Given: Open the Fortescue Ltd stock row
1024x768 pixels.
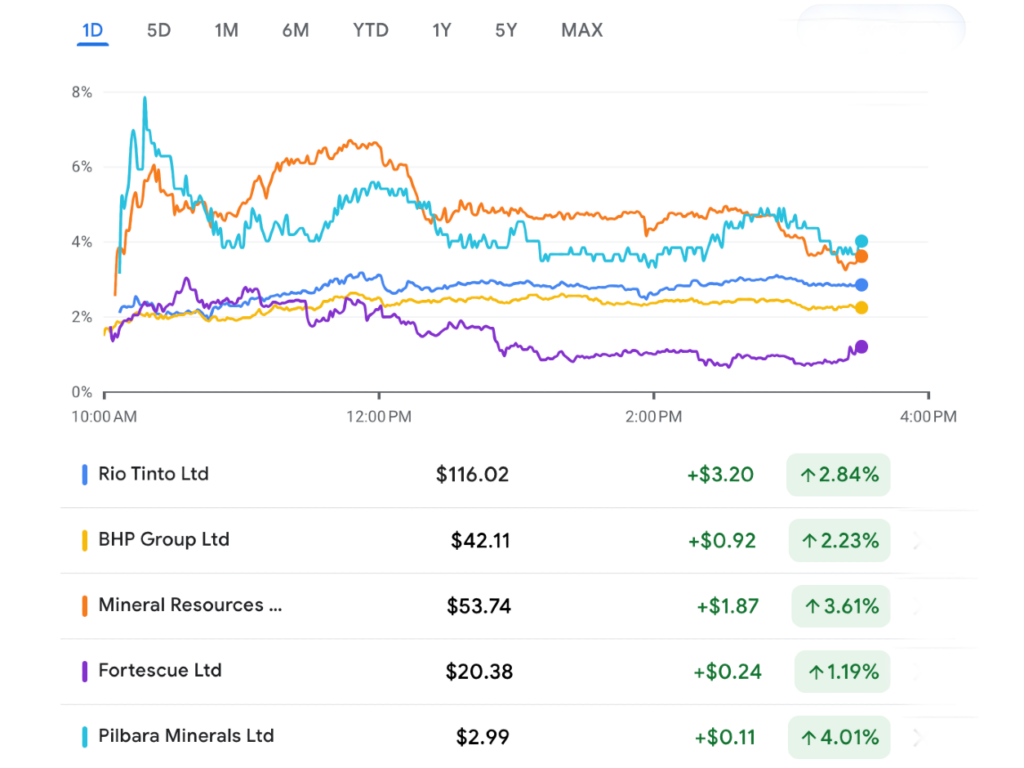Looking at the screenshot, I should pyautogui.click(x=486, y=671).
